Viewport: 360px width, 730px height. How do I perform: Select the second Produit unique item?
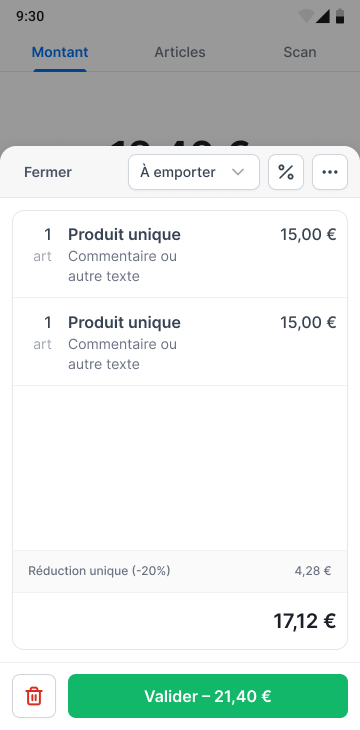(x=180, y=342)
